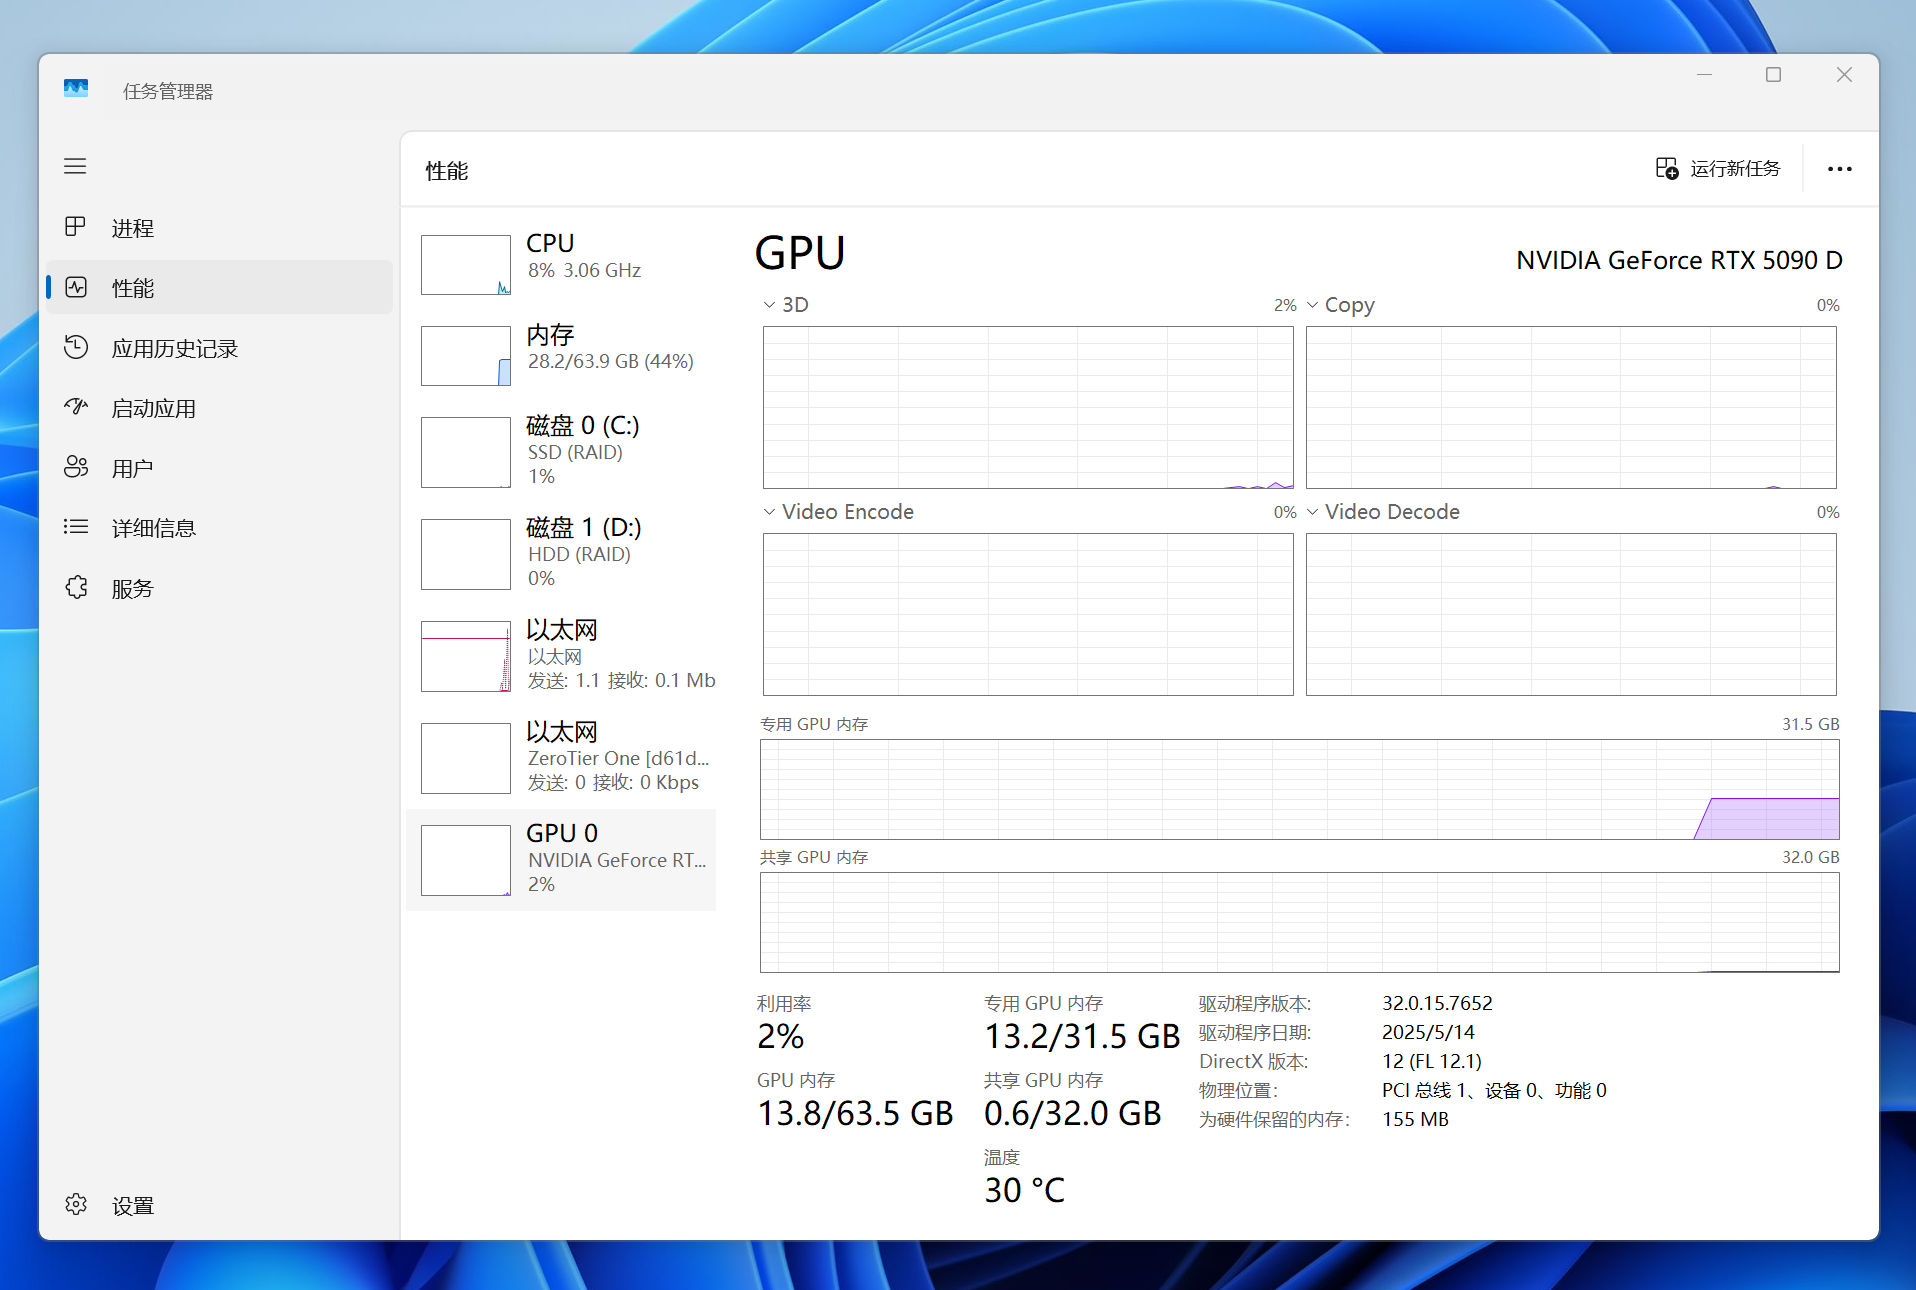Viewport: 1916px width, 1290px height.
Task: Select the 进程 processes icon
Action: pos(75,227)
